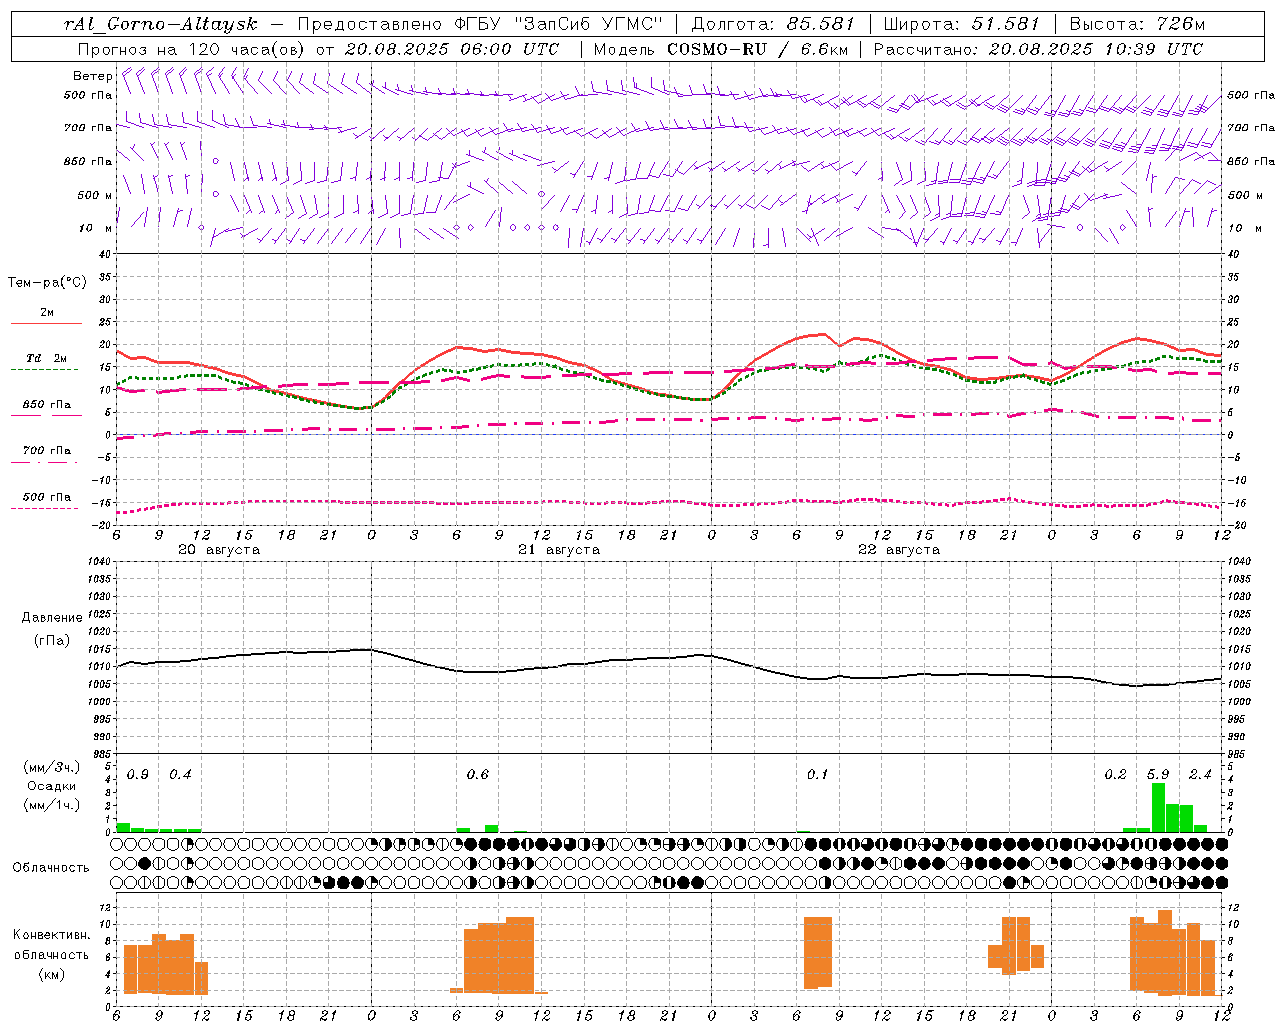Viewport: 1280px width, 1024px height.
Task: Click the 0.6 precipitation total value
Action: coord(478,775)
